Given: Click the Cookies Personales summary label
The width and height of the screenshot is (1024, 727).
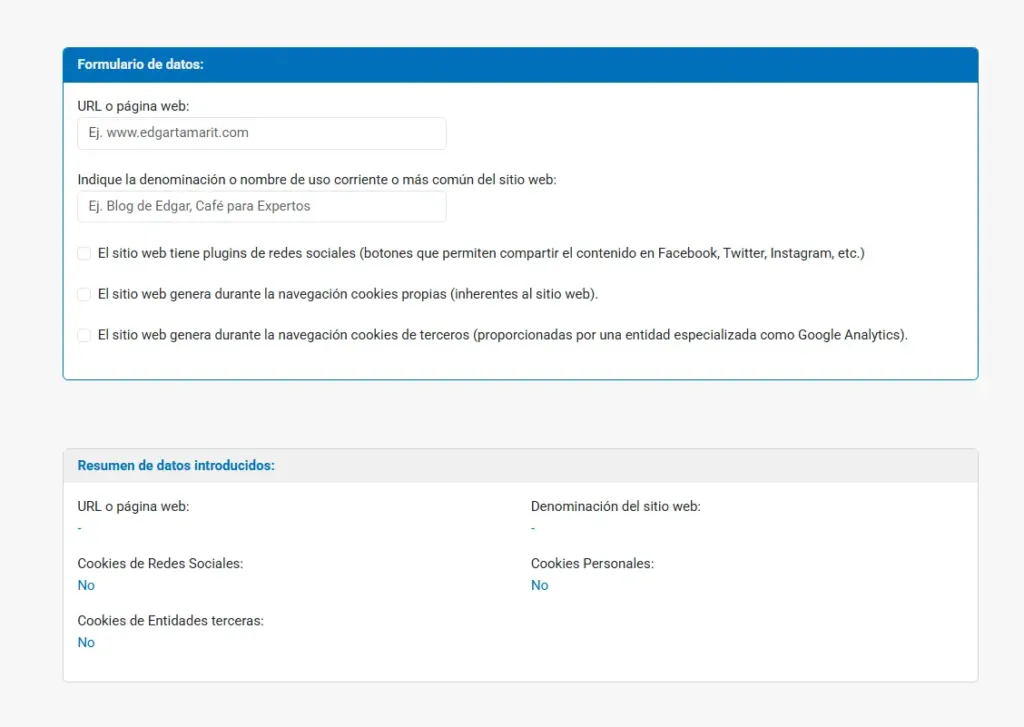Looking at the screenshot, I should coord(592,564).
